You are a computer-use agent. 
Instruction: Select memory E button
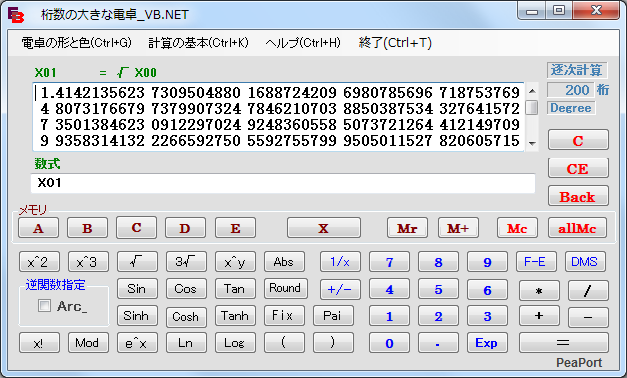click(236, 228)
